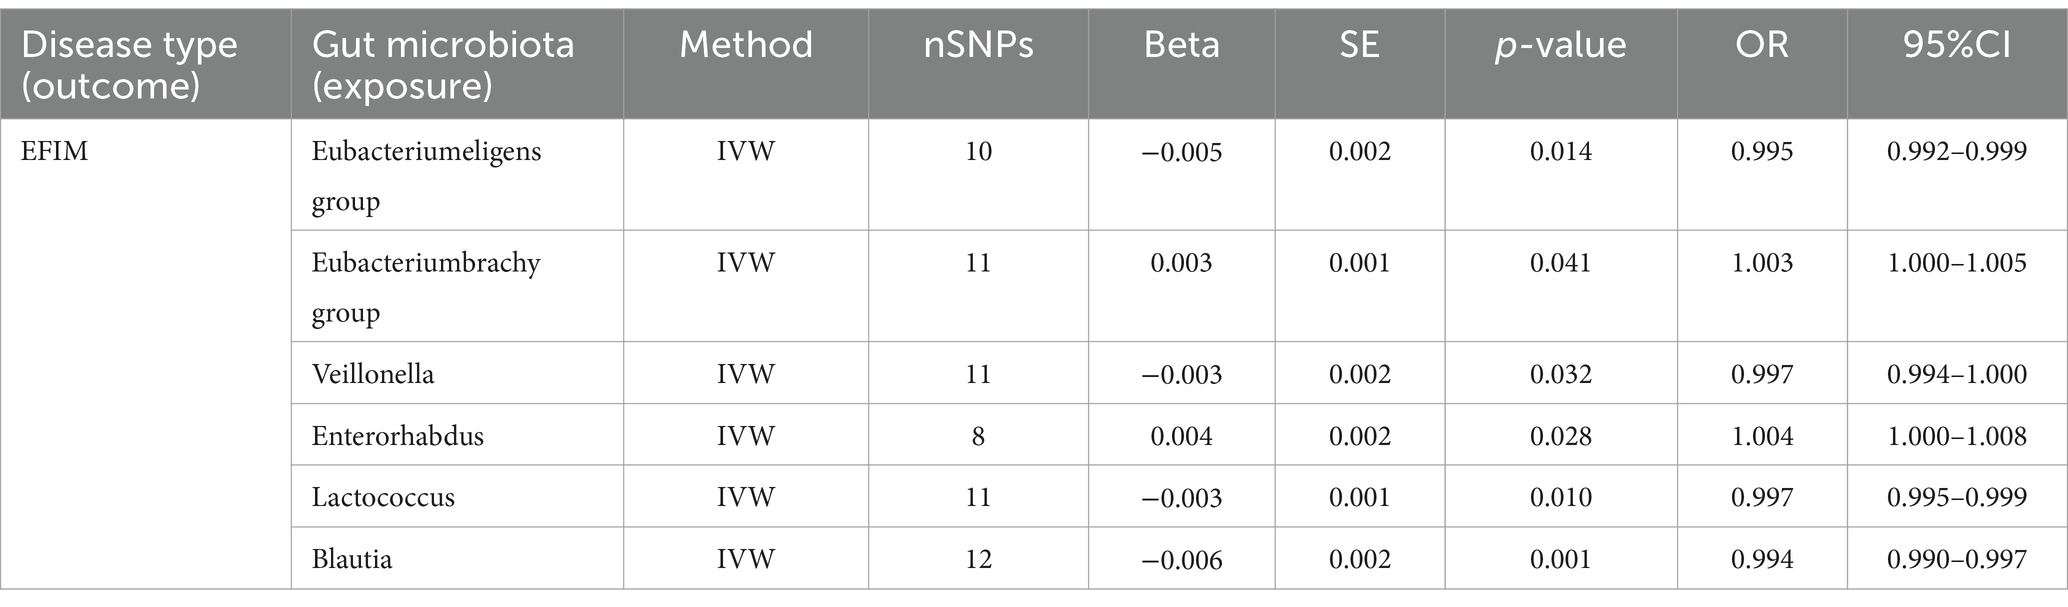
Task: Select the EFIM outcome cell
Action: (x=54, y=152)
